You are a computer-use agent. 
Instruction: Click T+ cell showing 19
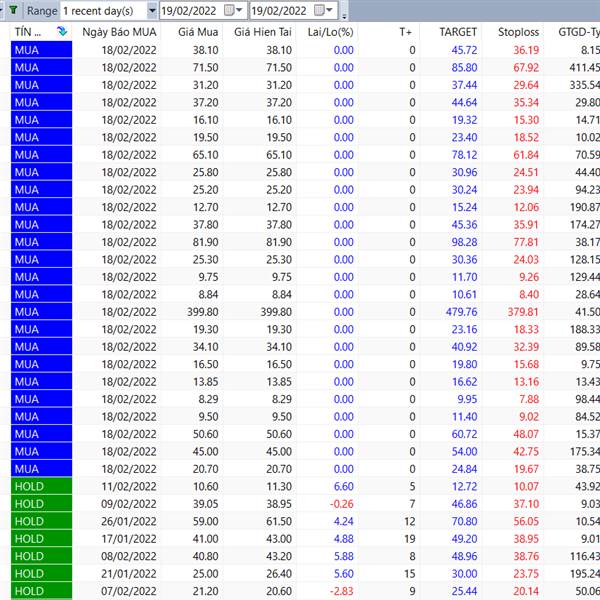(410, 539)
